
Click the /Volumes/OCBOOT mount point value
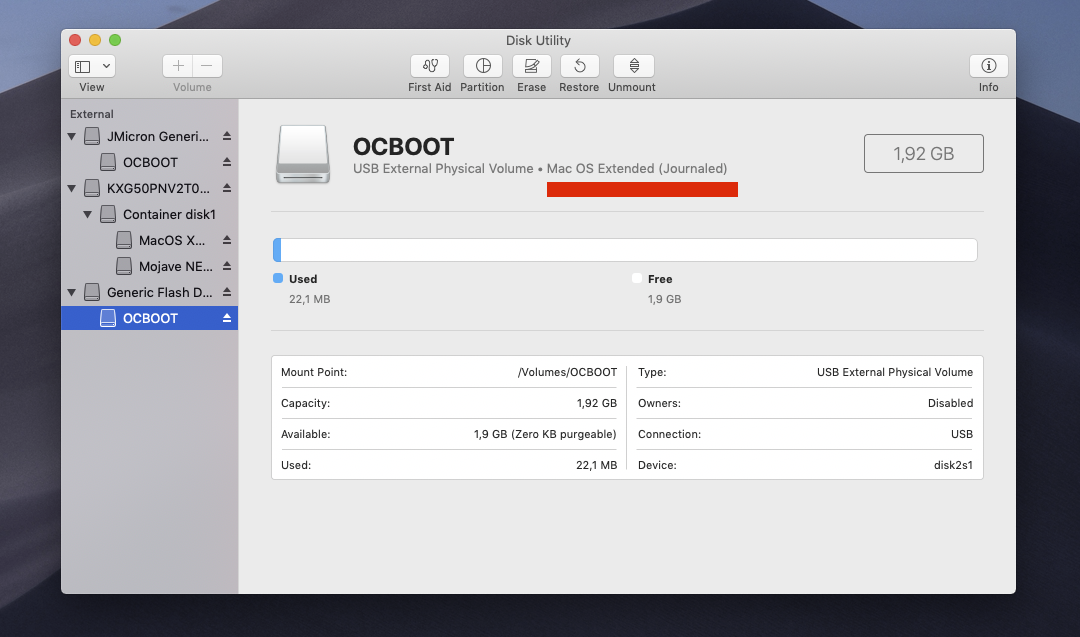pos(568,372)
